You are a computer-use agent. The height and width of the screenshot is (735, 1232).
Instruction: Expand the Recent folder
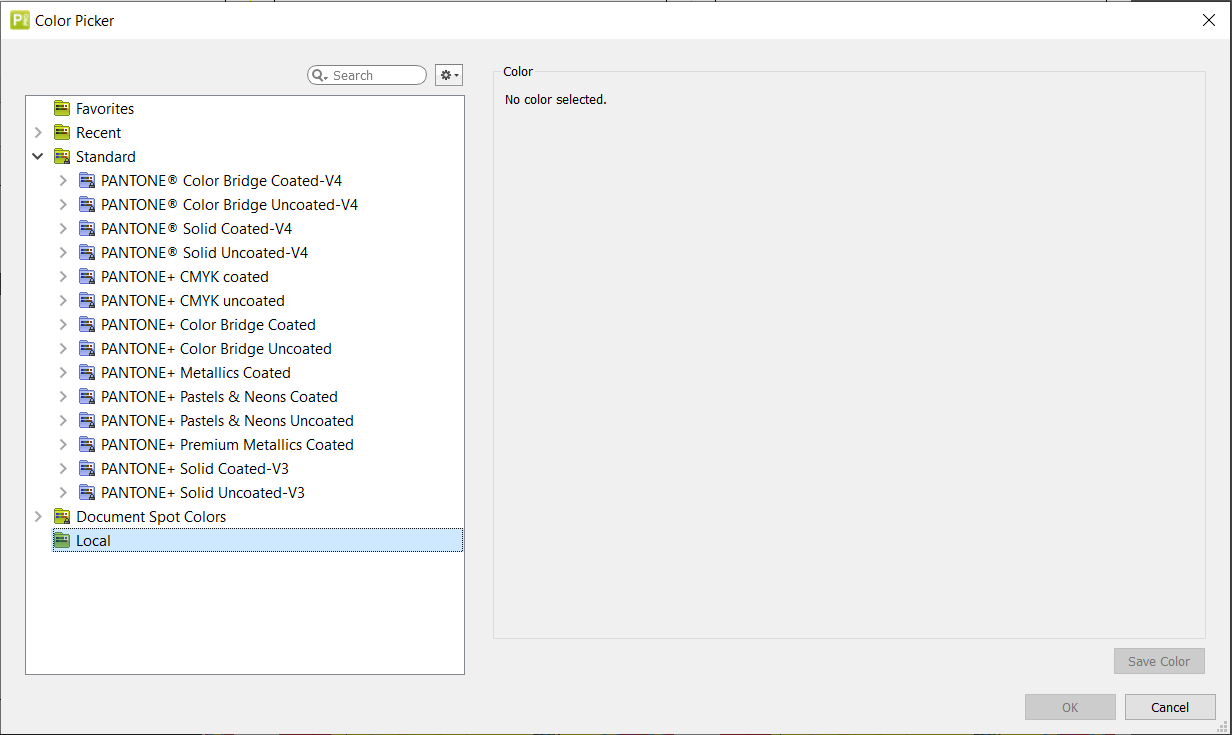(x=38, y=133)
